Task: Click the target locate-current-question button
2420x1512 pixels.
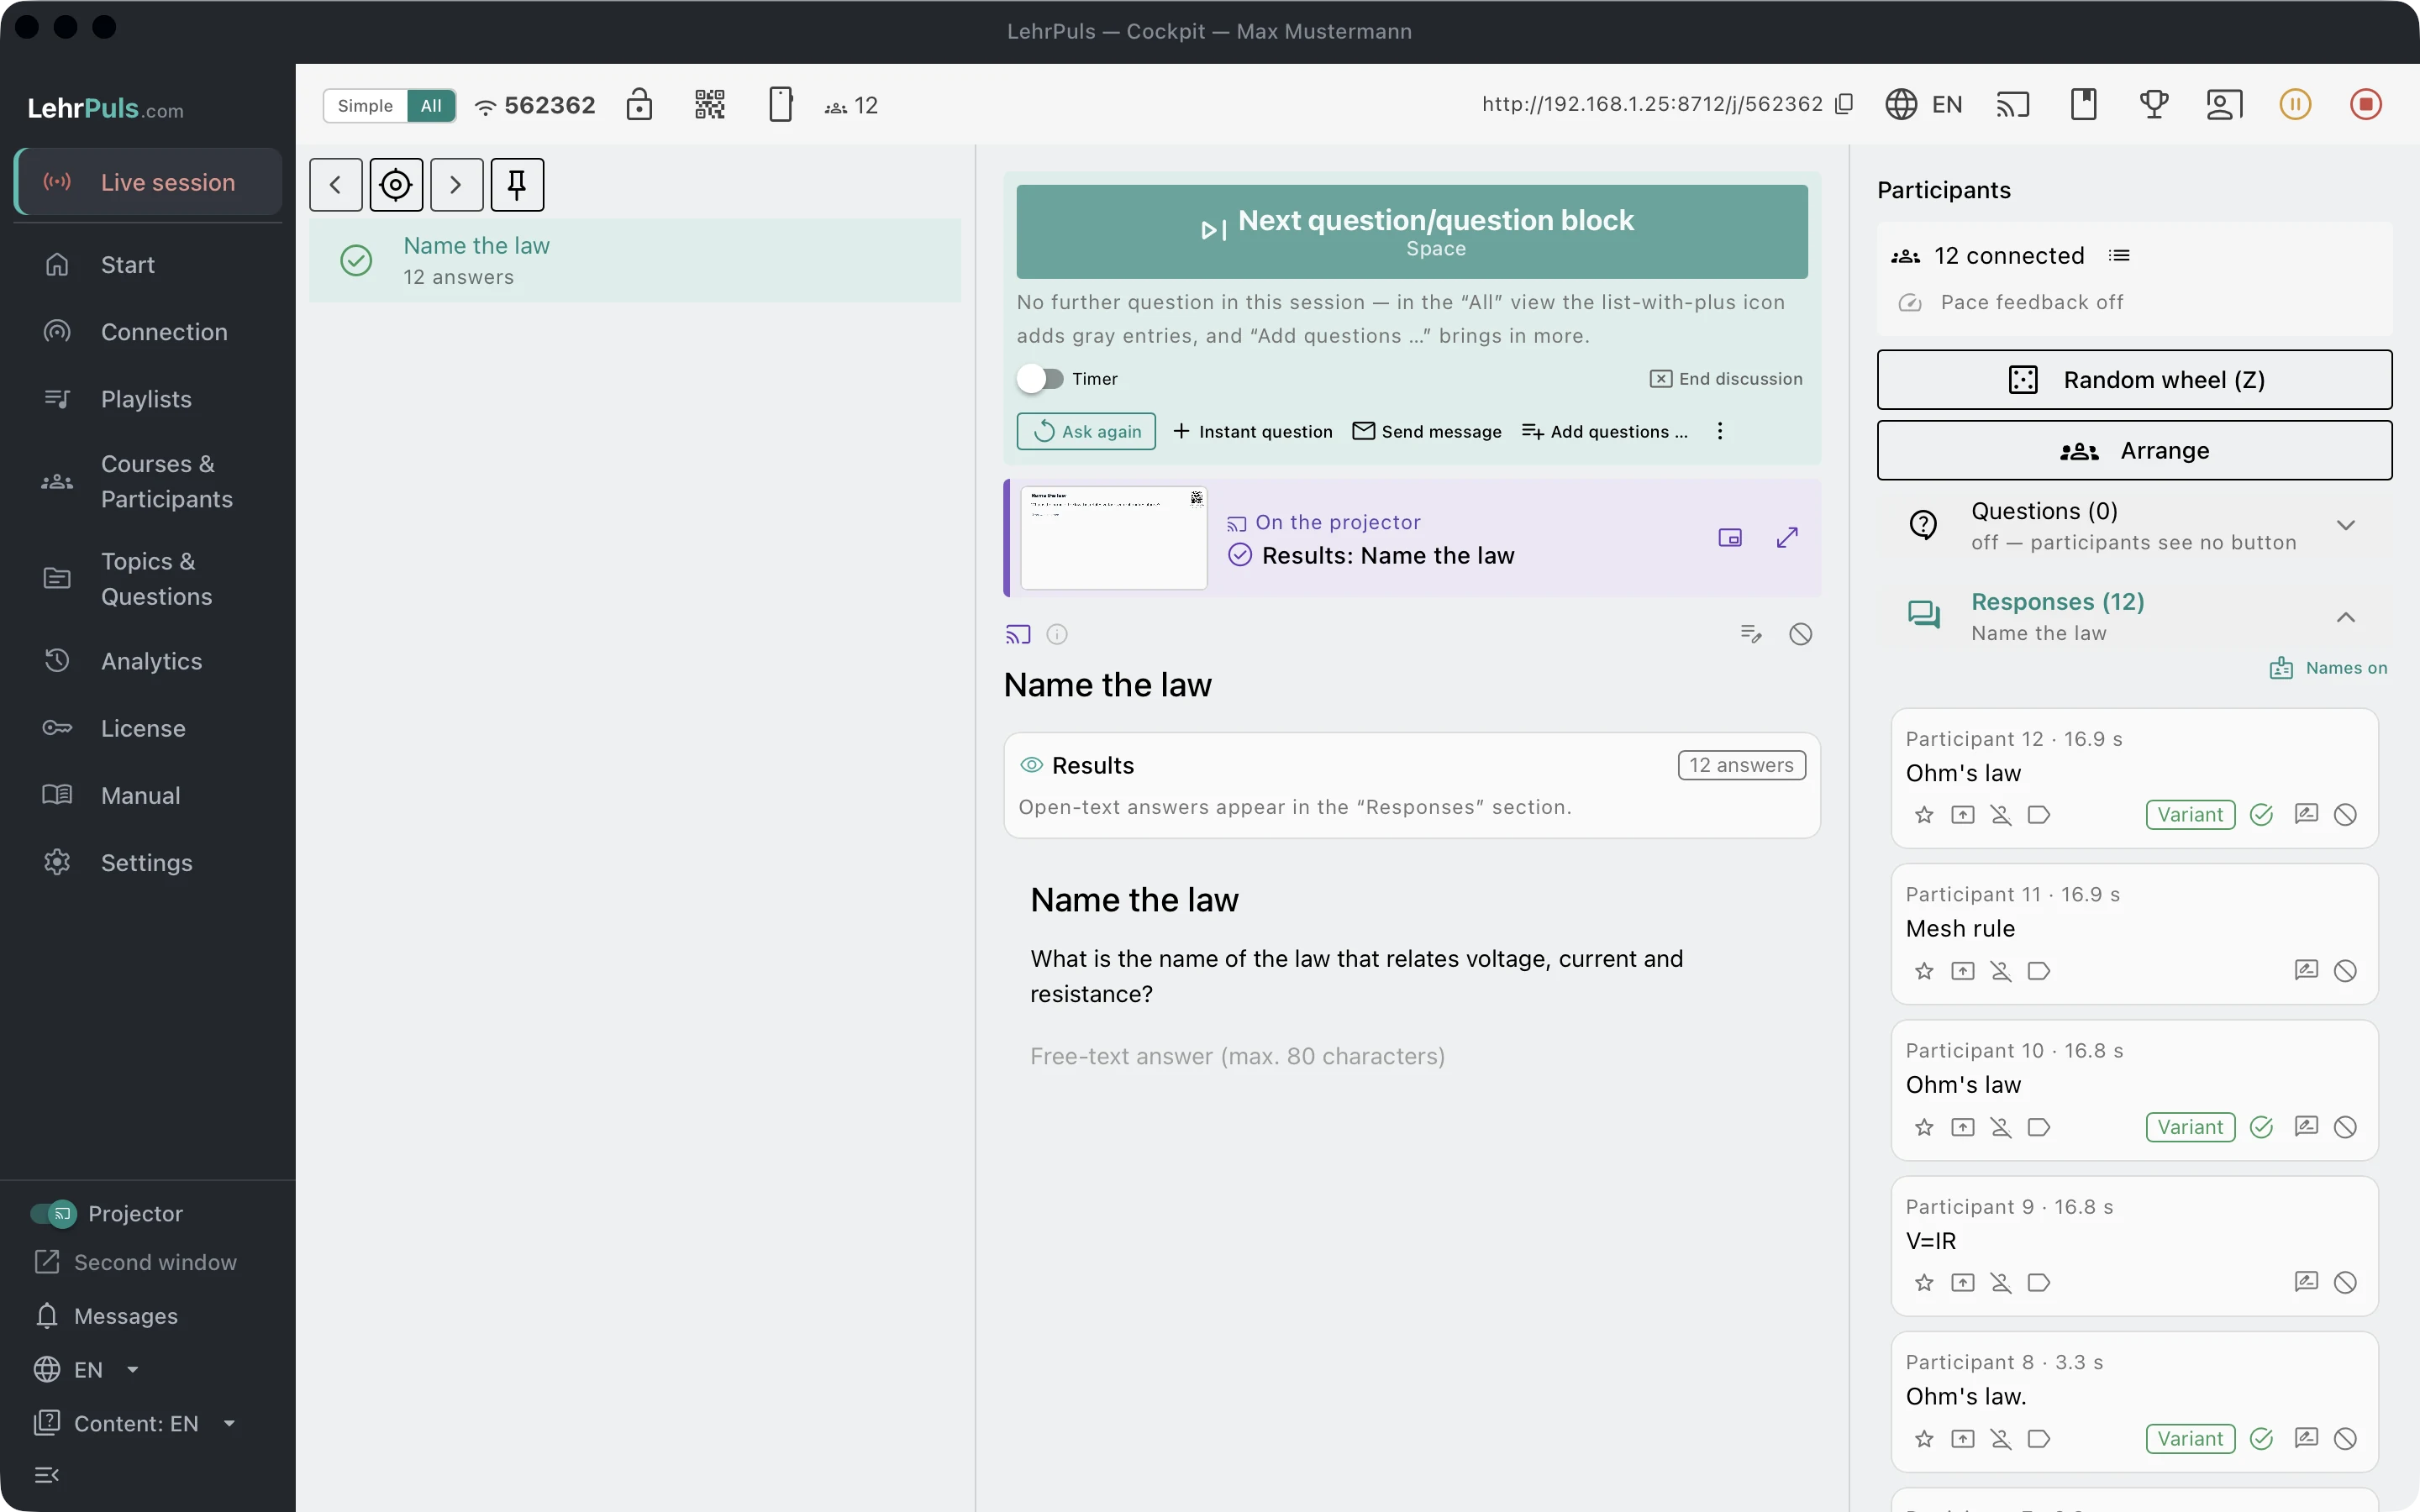Action: pyautogui.click(x=396, y=185)
